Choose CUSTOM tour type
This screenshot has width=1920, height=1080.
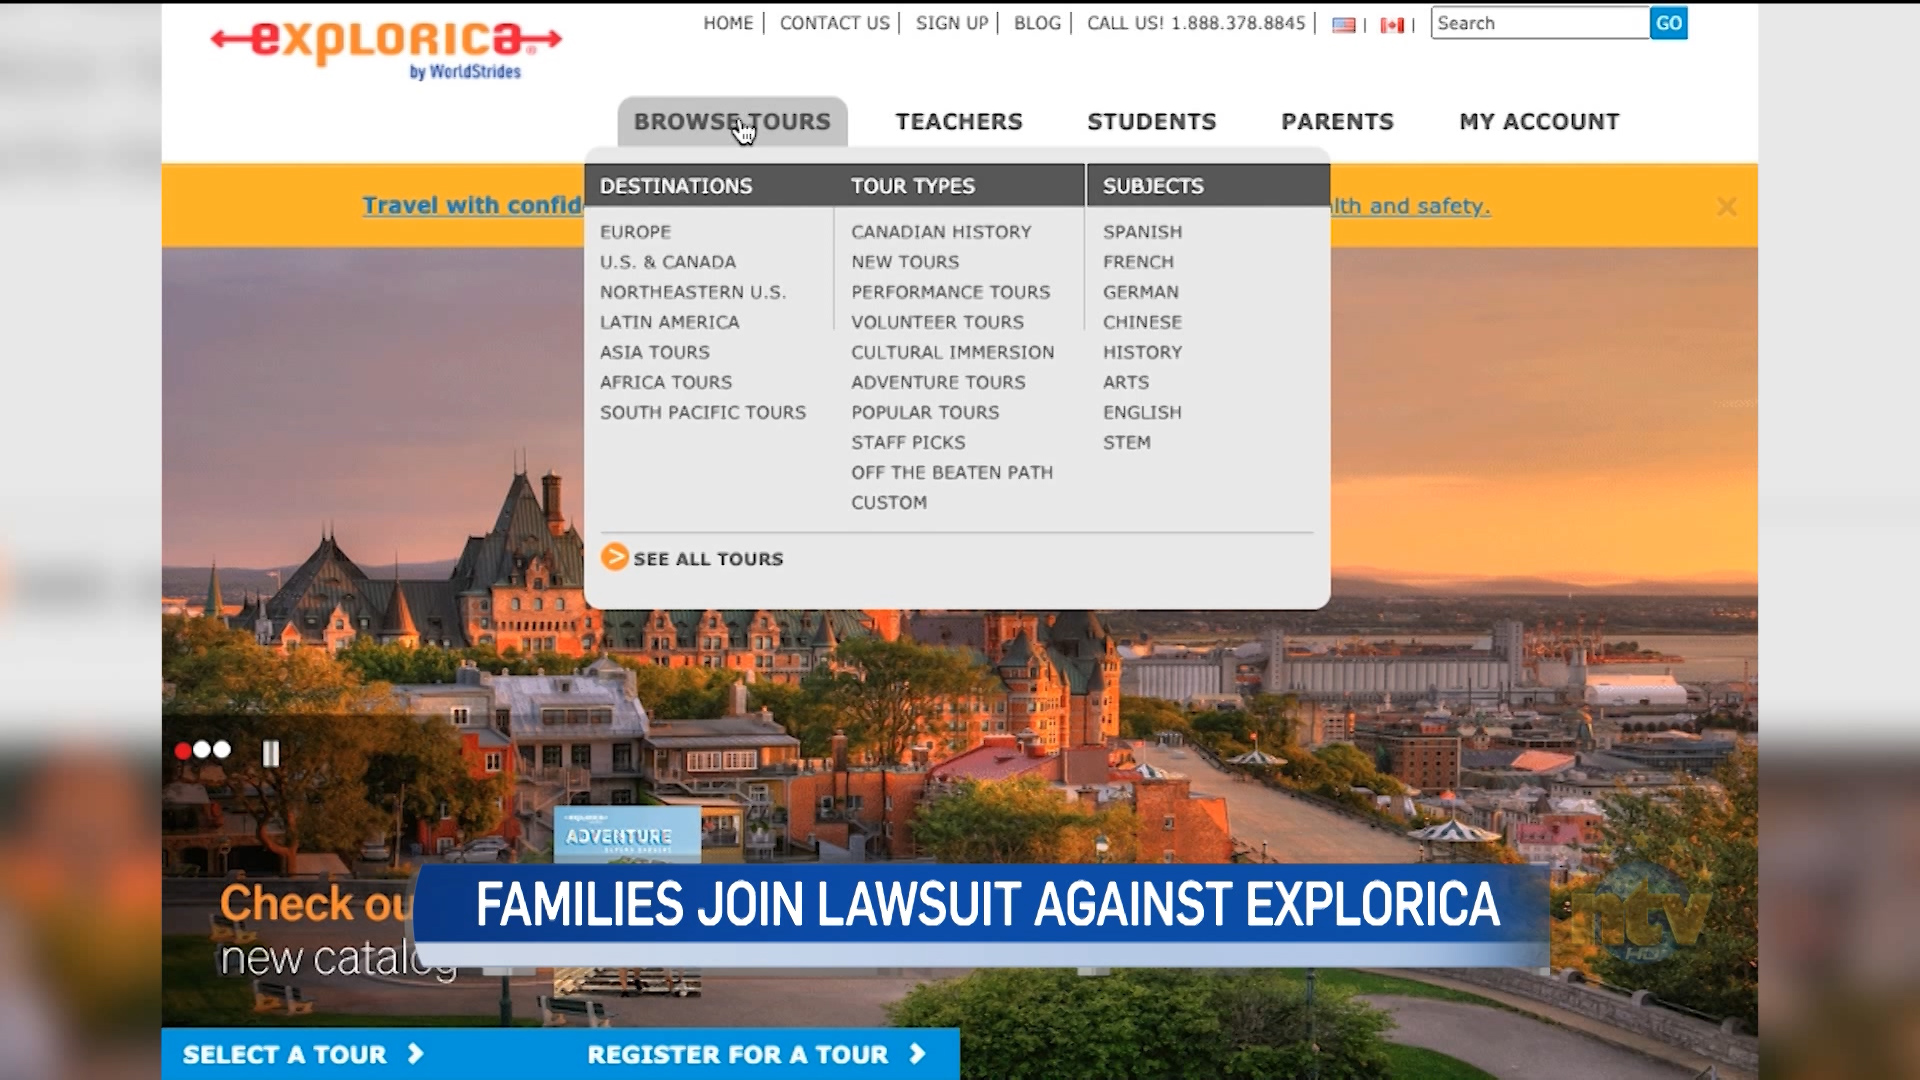pos(889,502)
